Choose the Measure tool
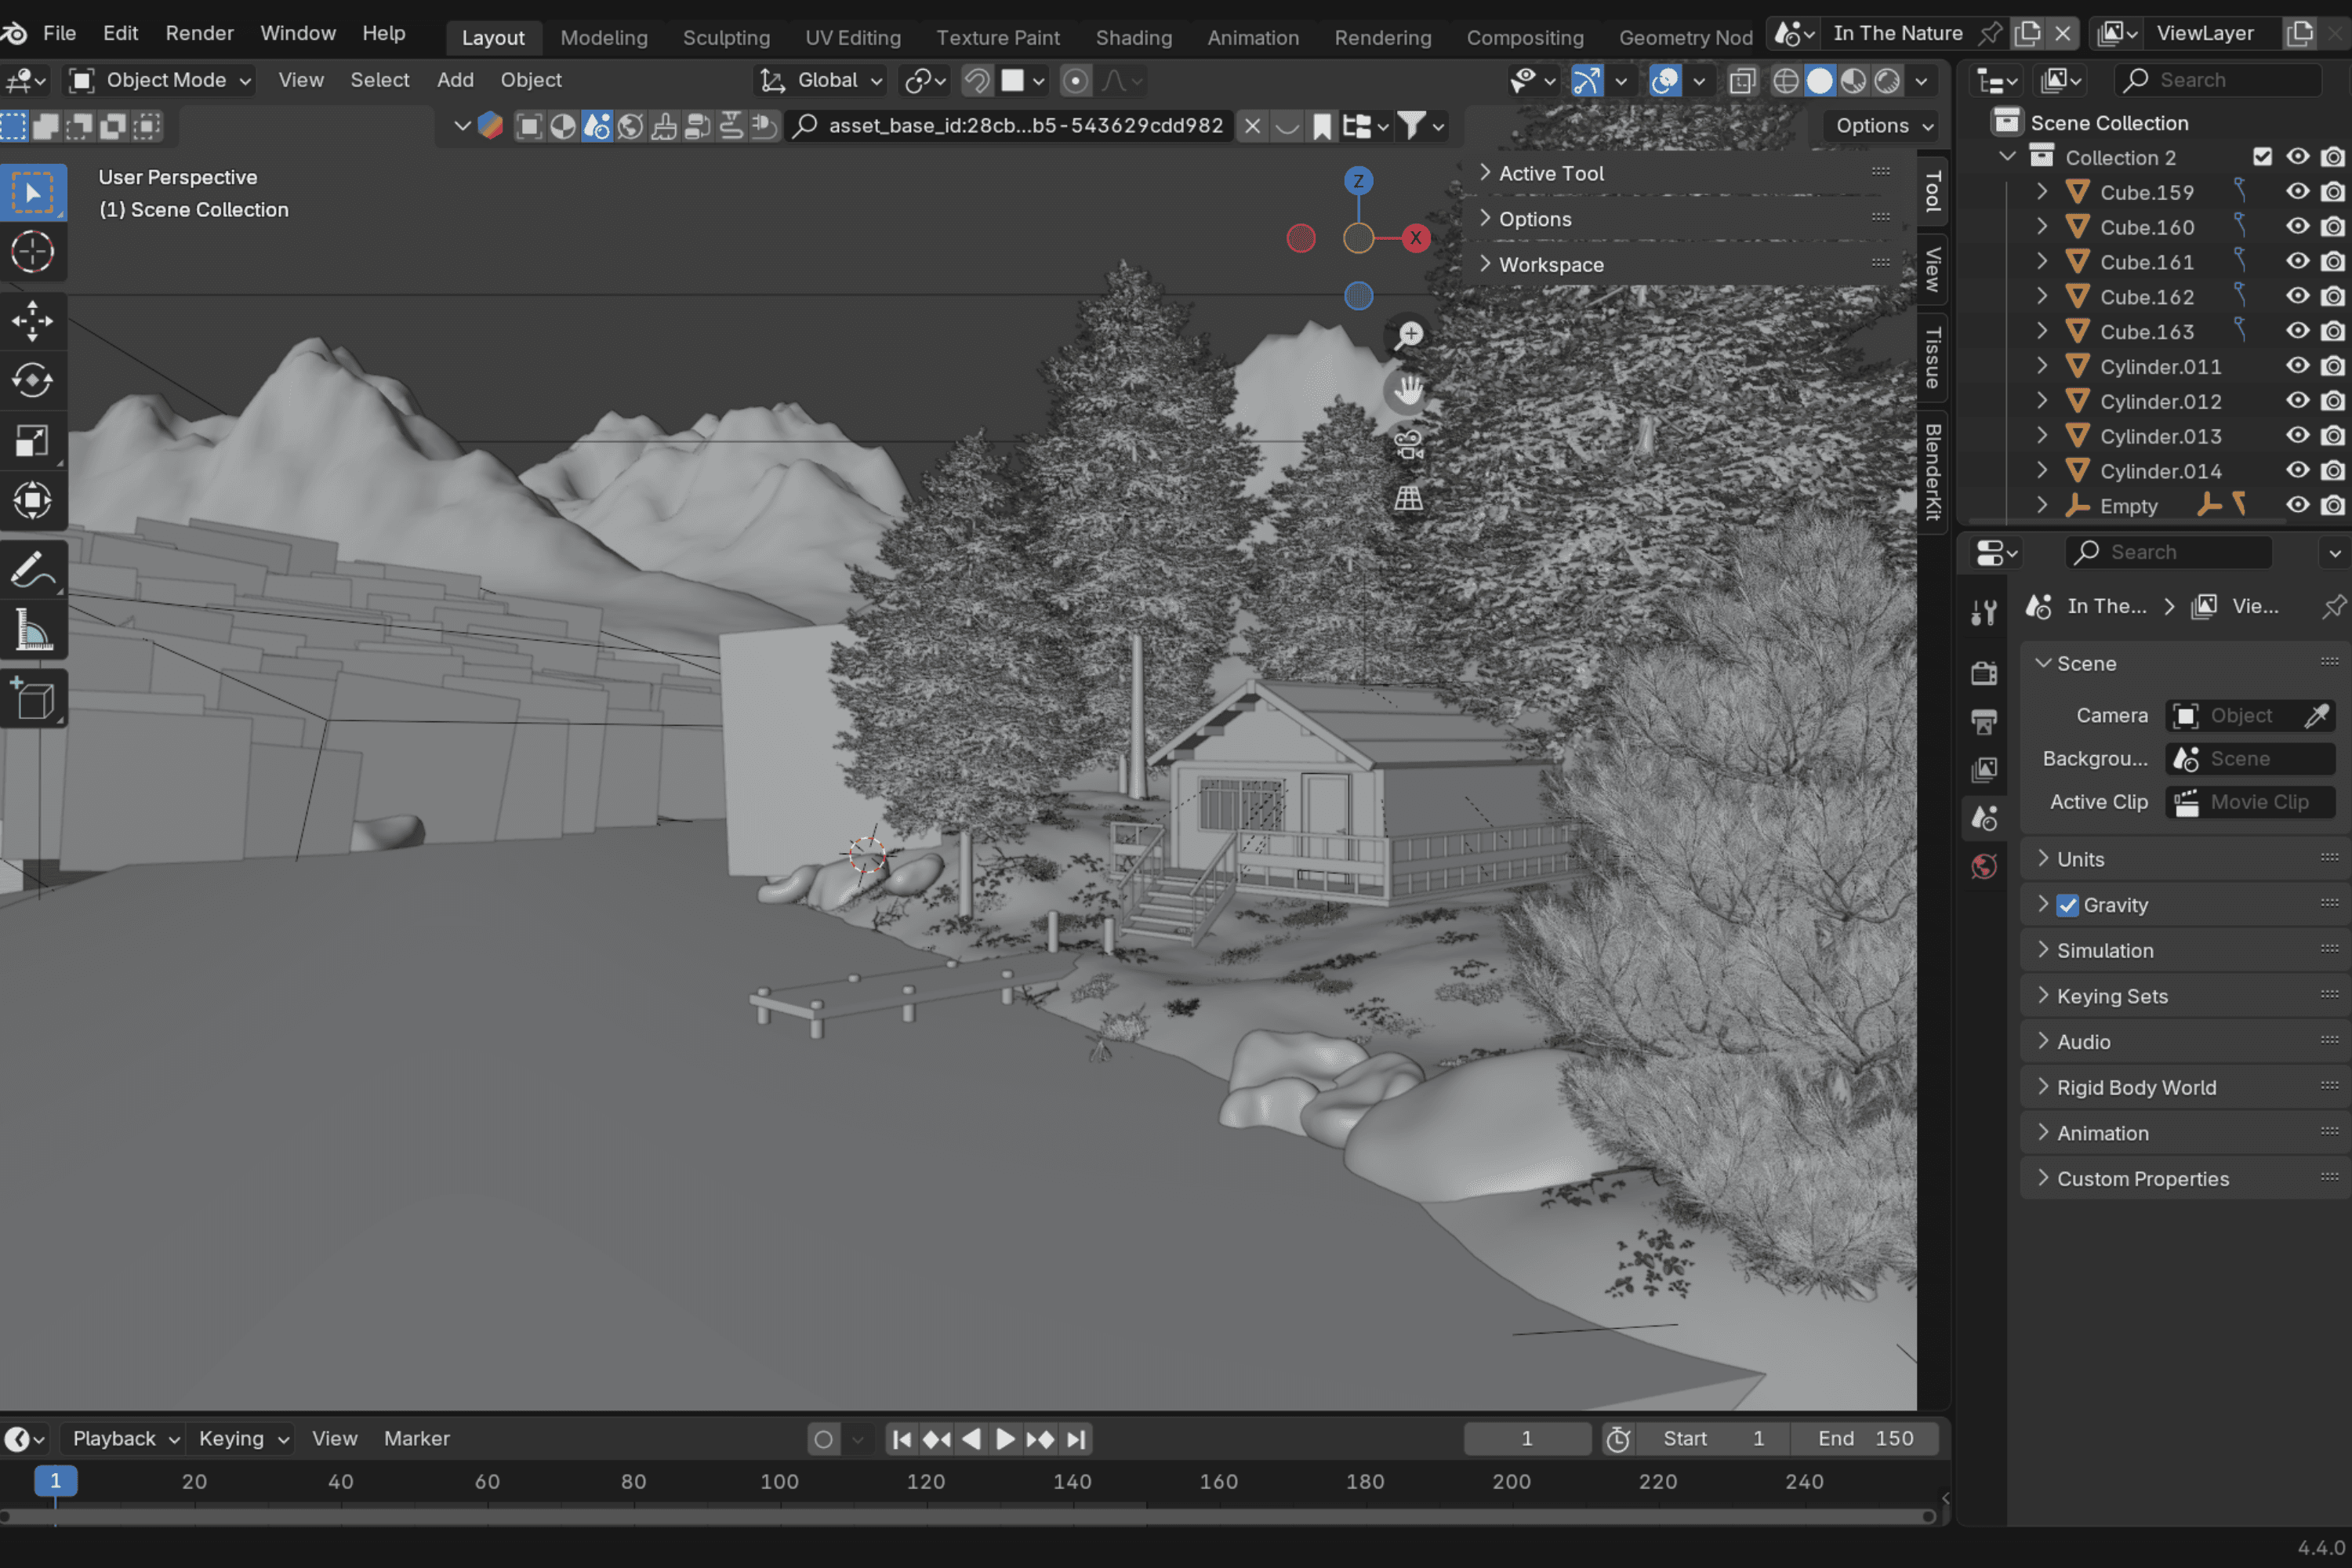Viewport: 2352px width, 1568px height. tap(32, 630)
